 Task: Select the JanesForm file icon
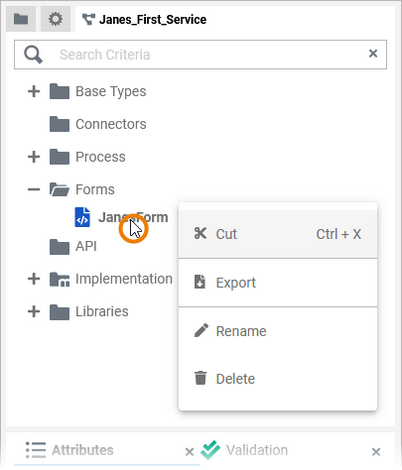coord(82,217)
